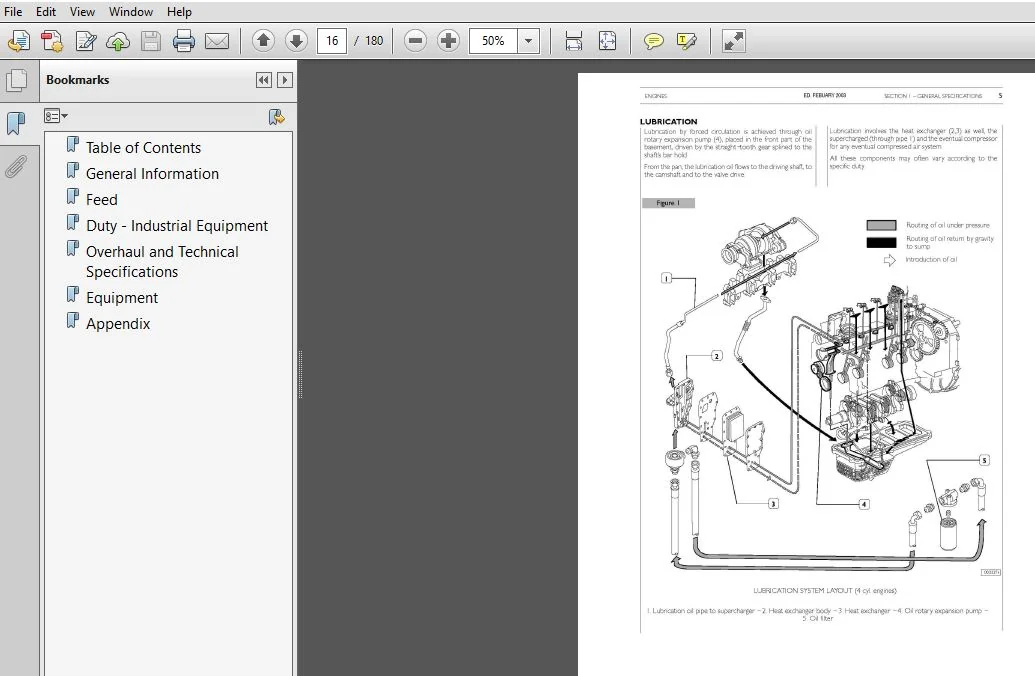Open Overhaul and Technical Specifications bookmark
Screen dimensions: 1035x676
pyautogui.click(x=162, y=261)
